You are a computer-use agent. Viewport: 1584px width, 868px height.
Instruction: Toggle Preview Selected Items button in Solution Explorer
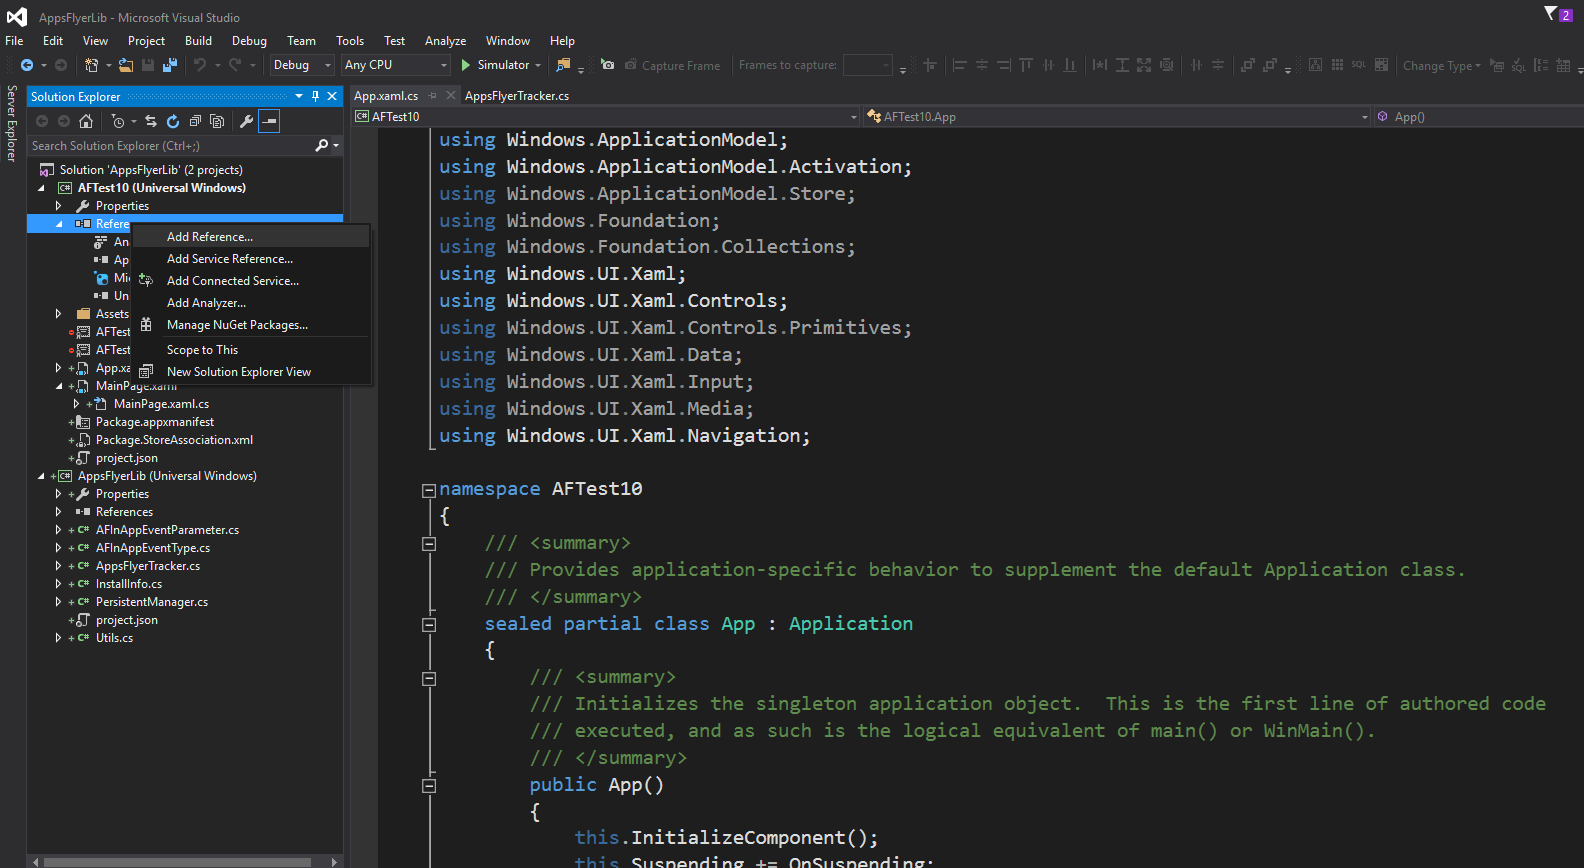pos(269,121)
